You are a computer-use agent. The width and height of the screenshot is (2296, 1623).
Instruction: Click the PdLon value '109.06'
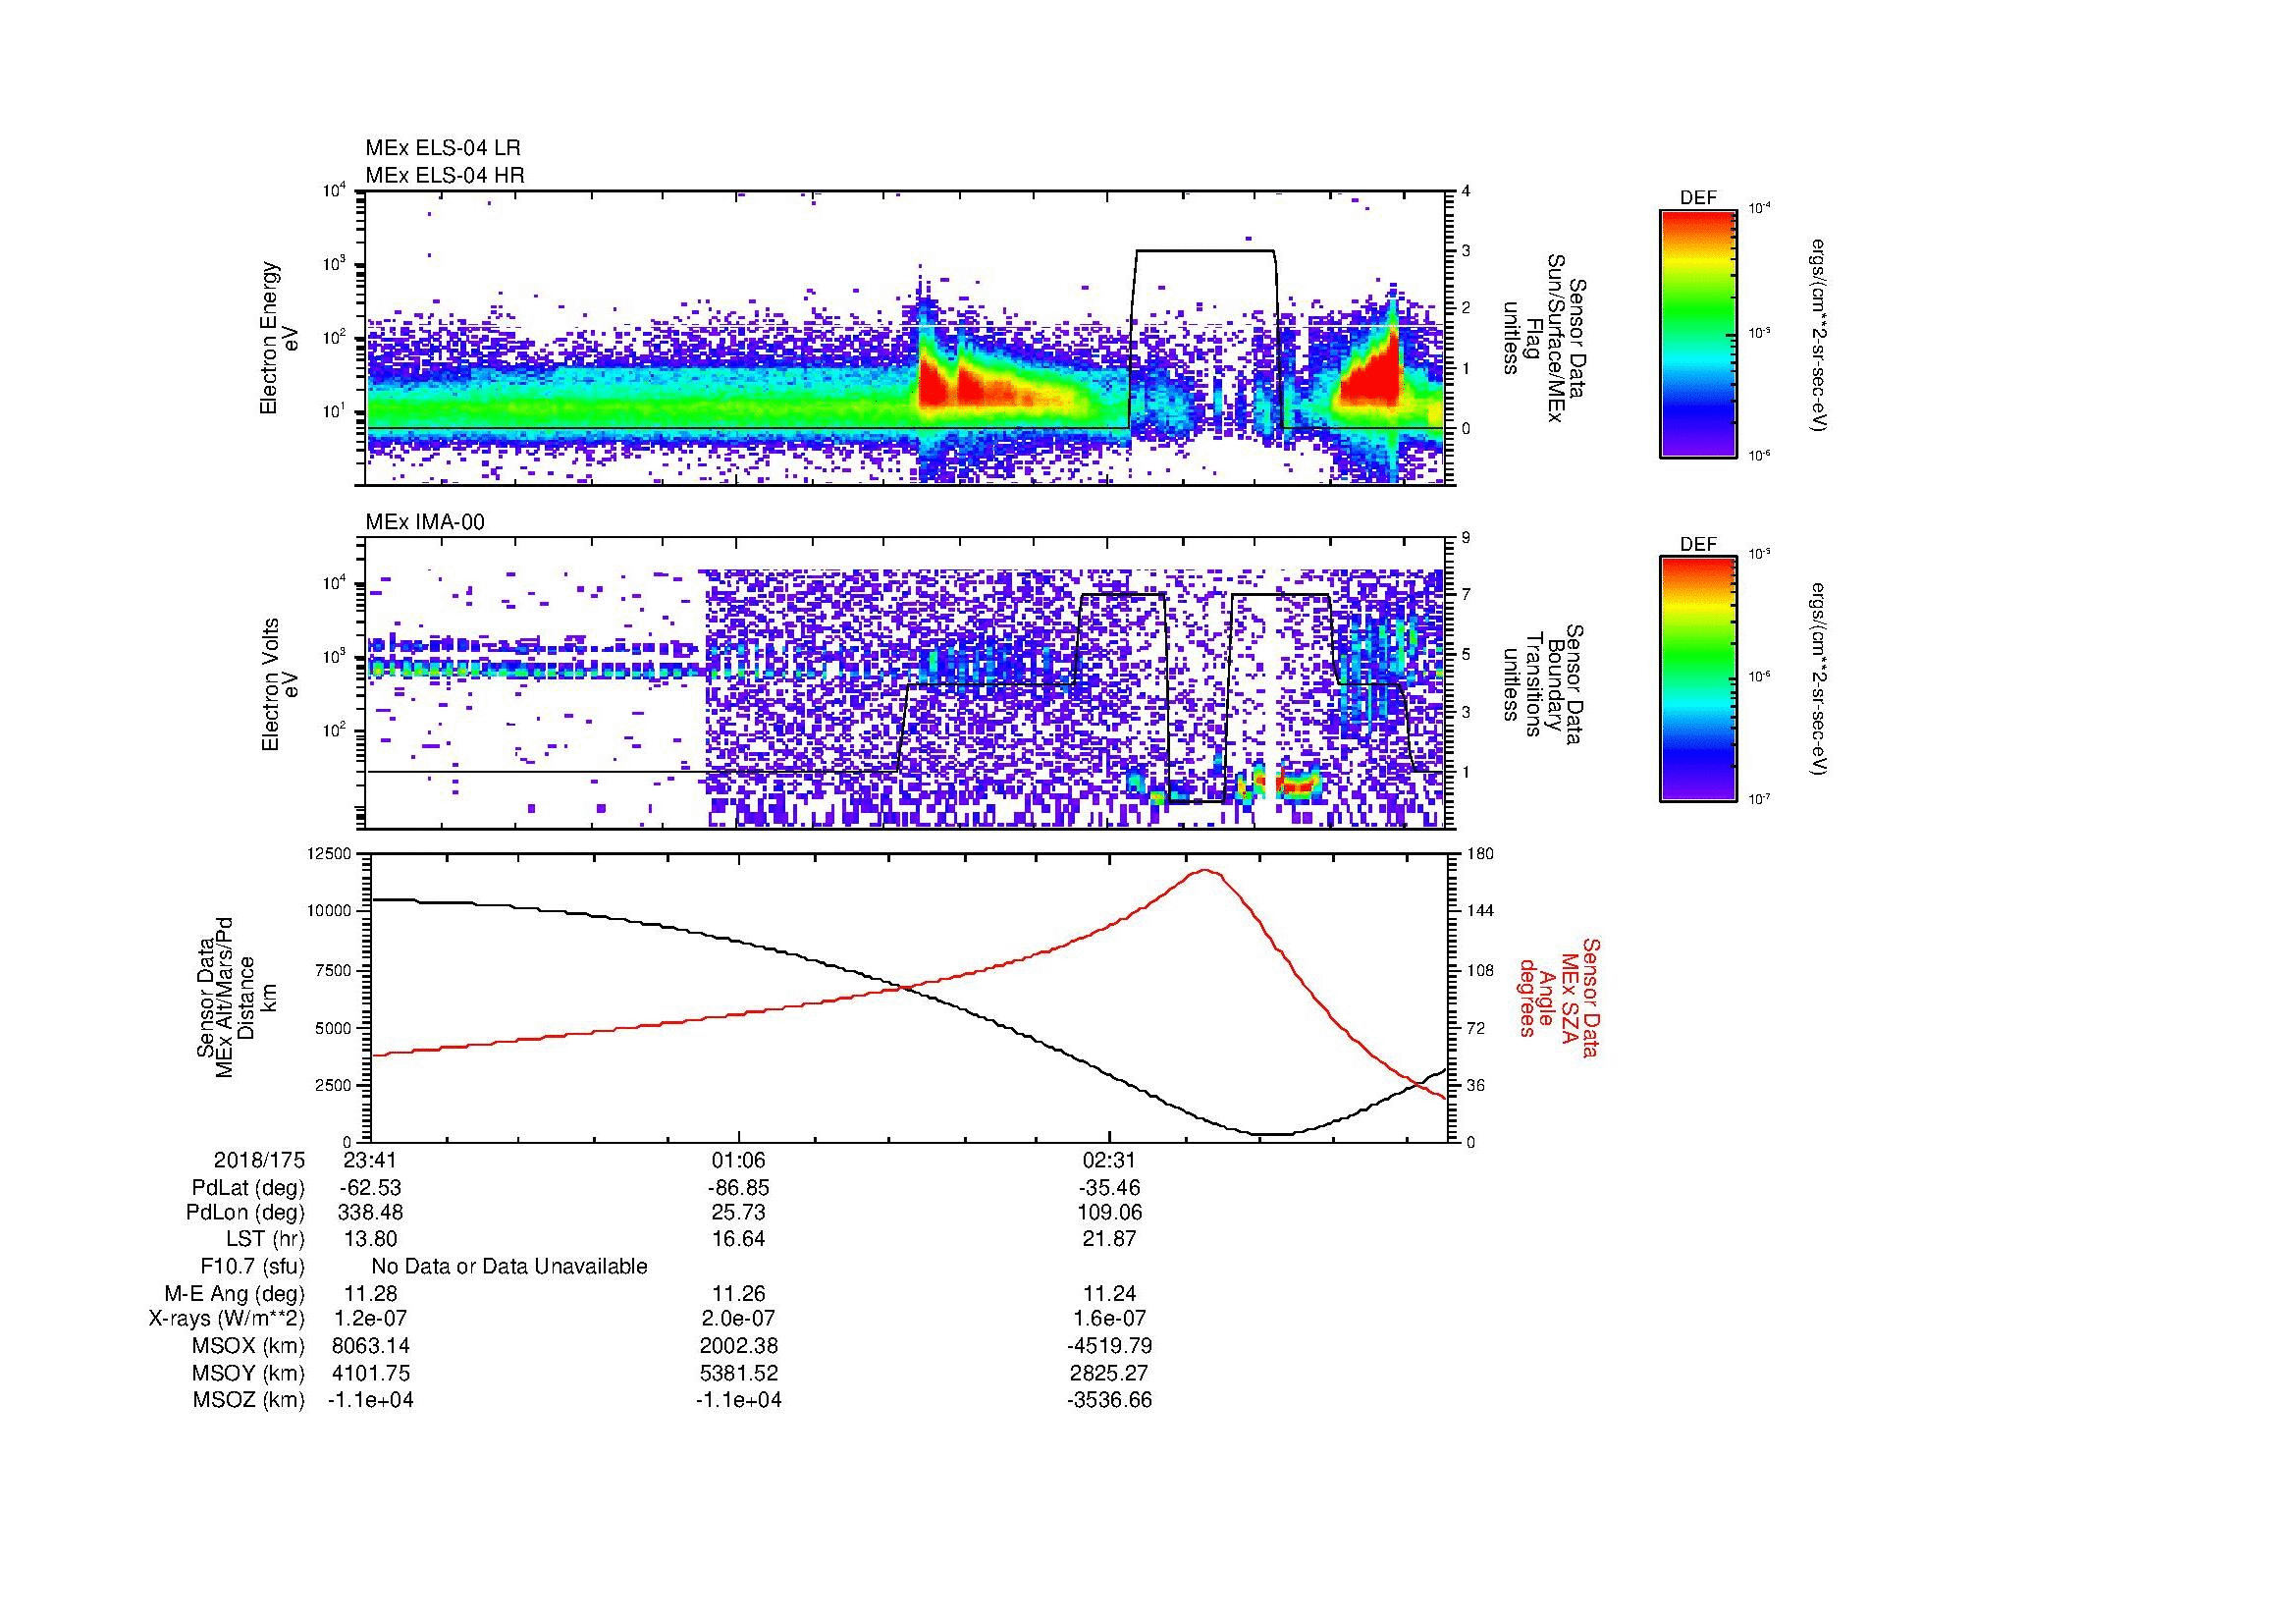tap(1109, 1213)
